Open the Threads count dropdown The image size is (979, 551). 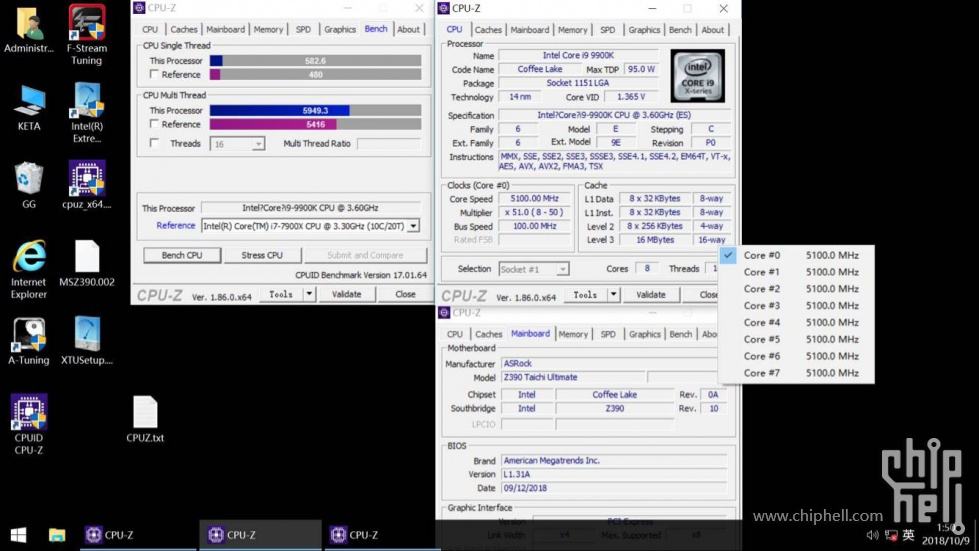click(x=237, y=144)
